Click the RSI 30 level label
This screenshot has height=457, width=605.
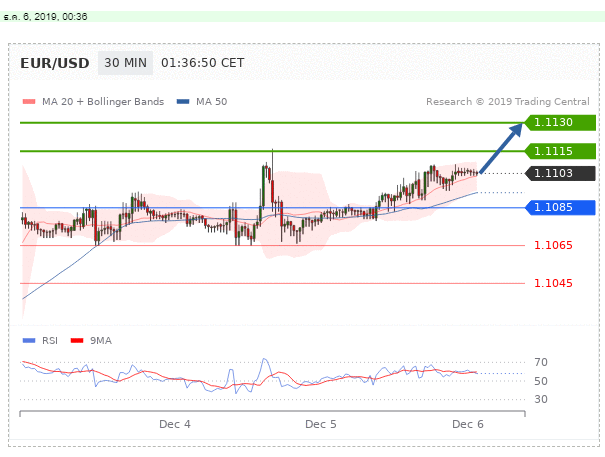(541, 399)
